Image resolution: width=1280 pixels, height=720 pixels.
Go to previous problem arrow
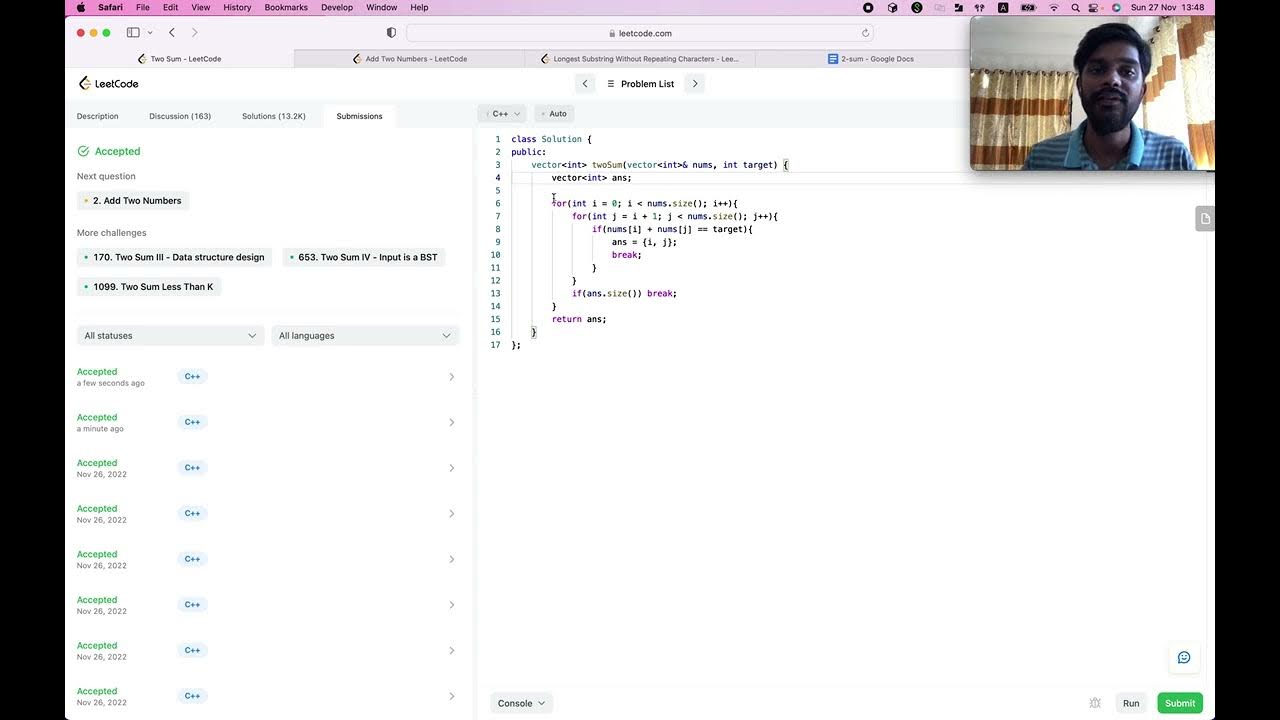[585, 84]
